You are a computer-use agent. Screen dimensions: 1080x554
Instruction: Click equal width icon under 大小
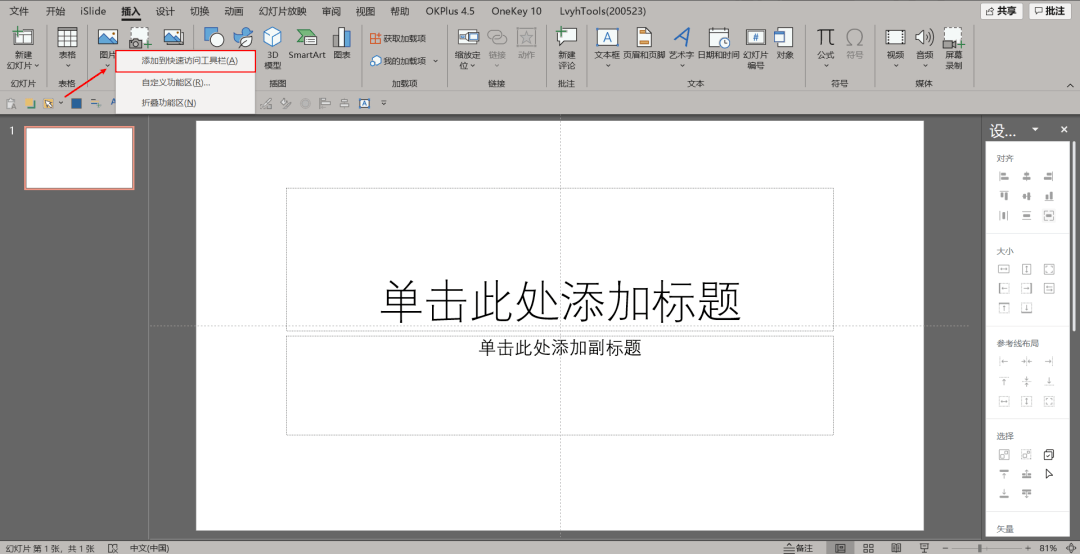1004,269
